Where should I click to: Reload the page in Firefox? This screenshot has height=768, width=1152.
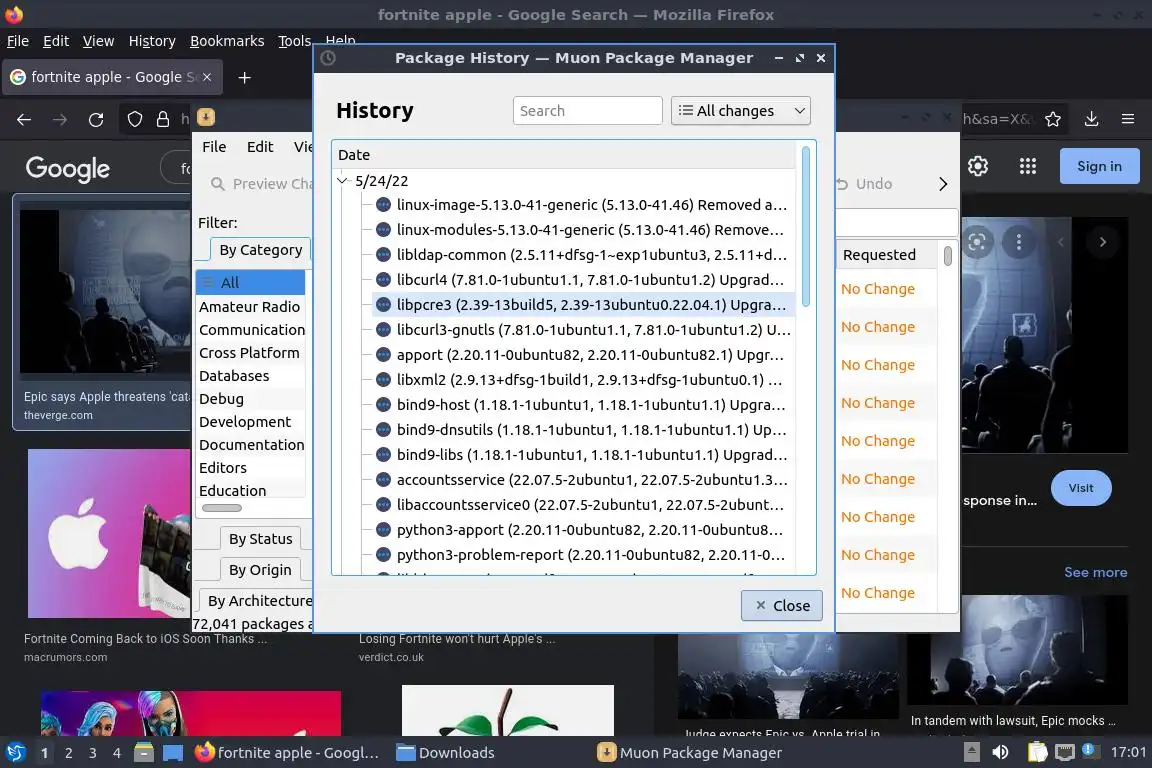point(96,119)
